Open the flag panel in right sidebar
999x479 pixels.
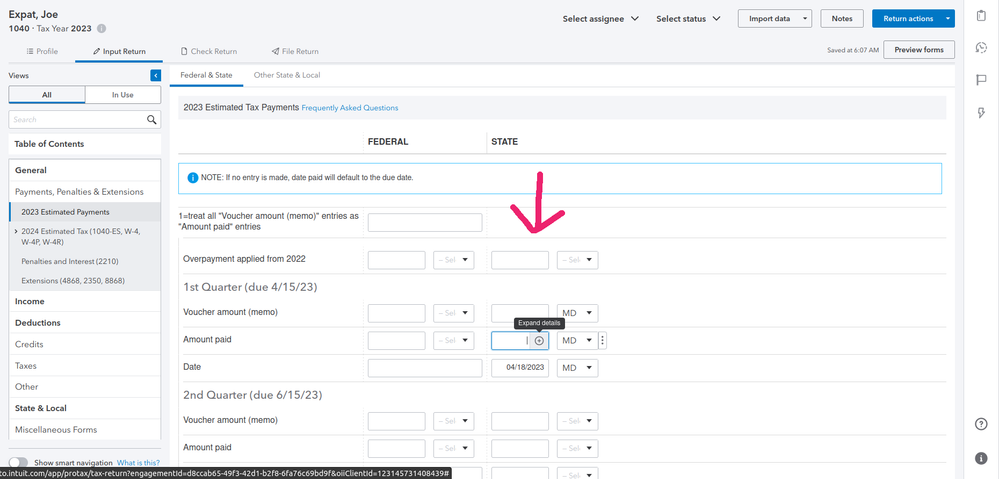click(981, 80)
